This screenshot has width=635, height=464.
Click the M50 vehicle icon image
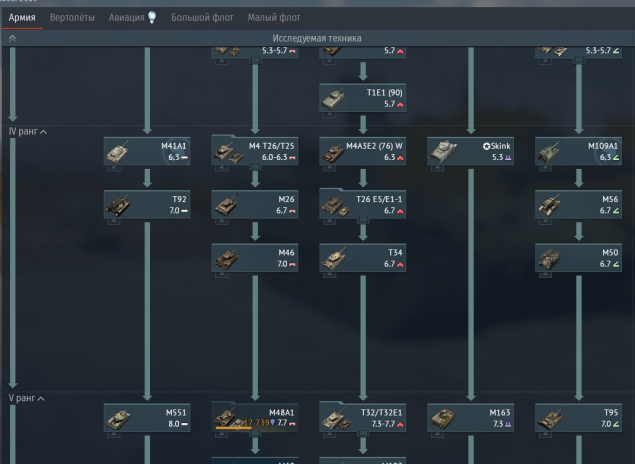click(550, 259)
